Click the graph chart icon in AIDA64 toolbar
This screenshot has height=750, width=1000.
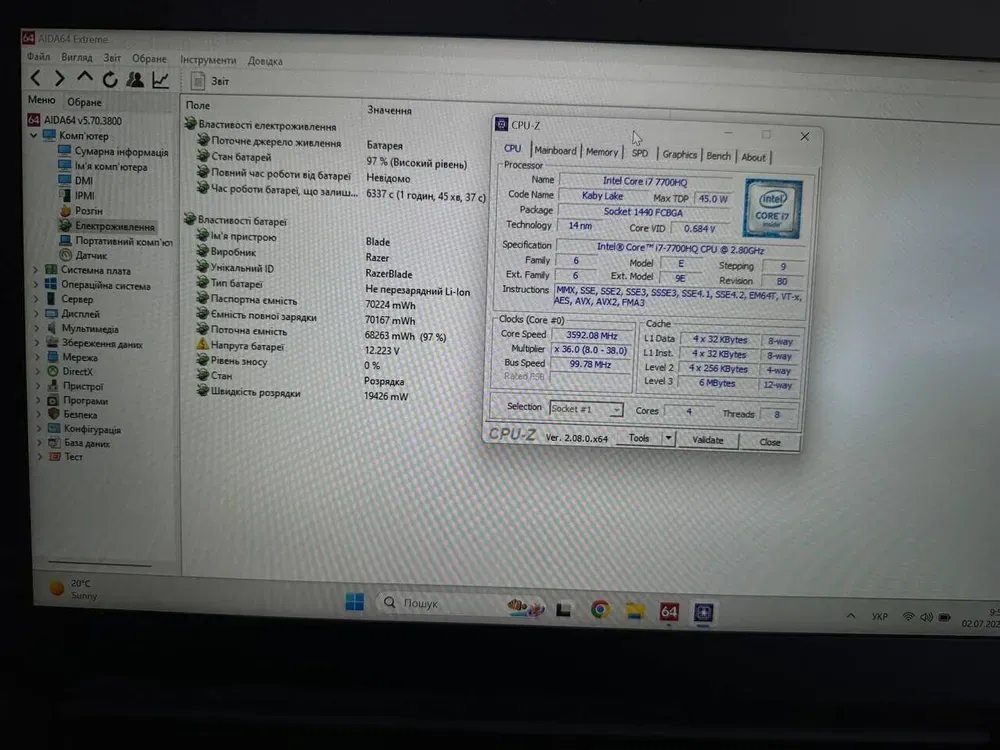160,80
